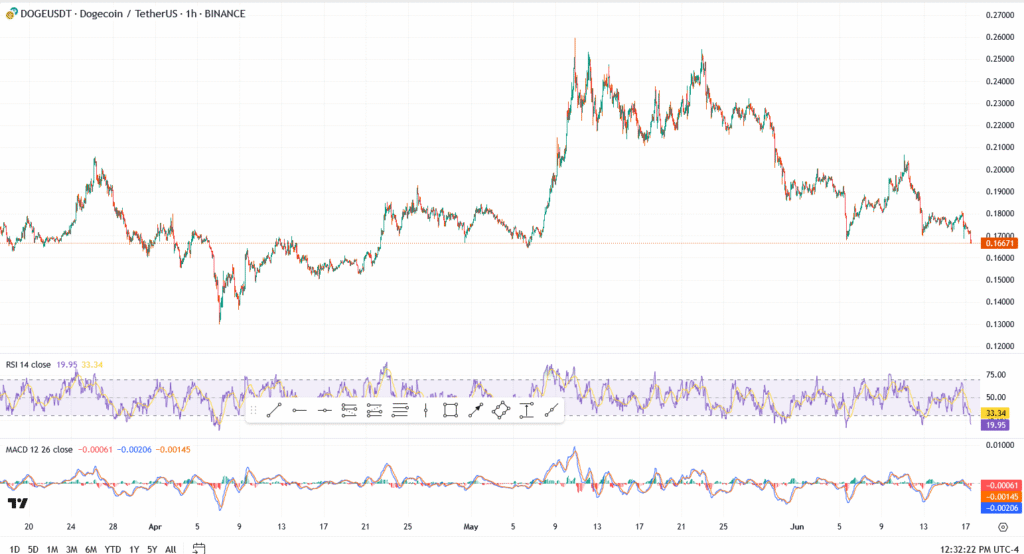Viewport: 1024px width, 554px height.
Task: Select the MACD 12 26 close legend
Action: click(39, 449)
